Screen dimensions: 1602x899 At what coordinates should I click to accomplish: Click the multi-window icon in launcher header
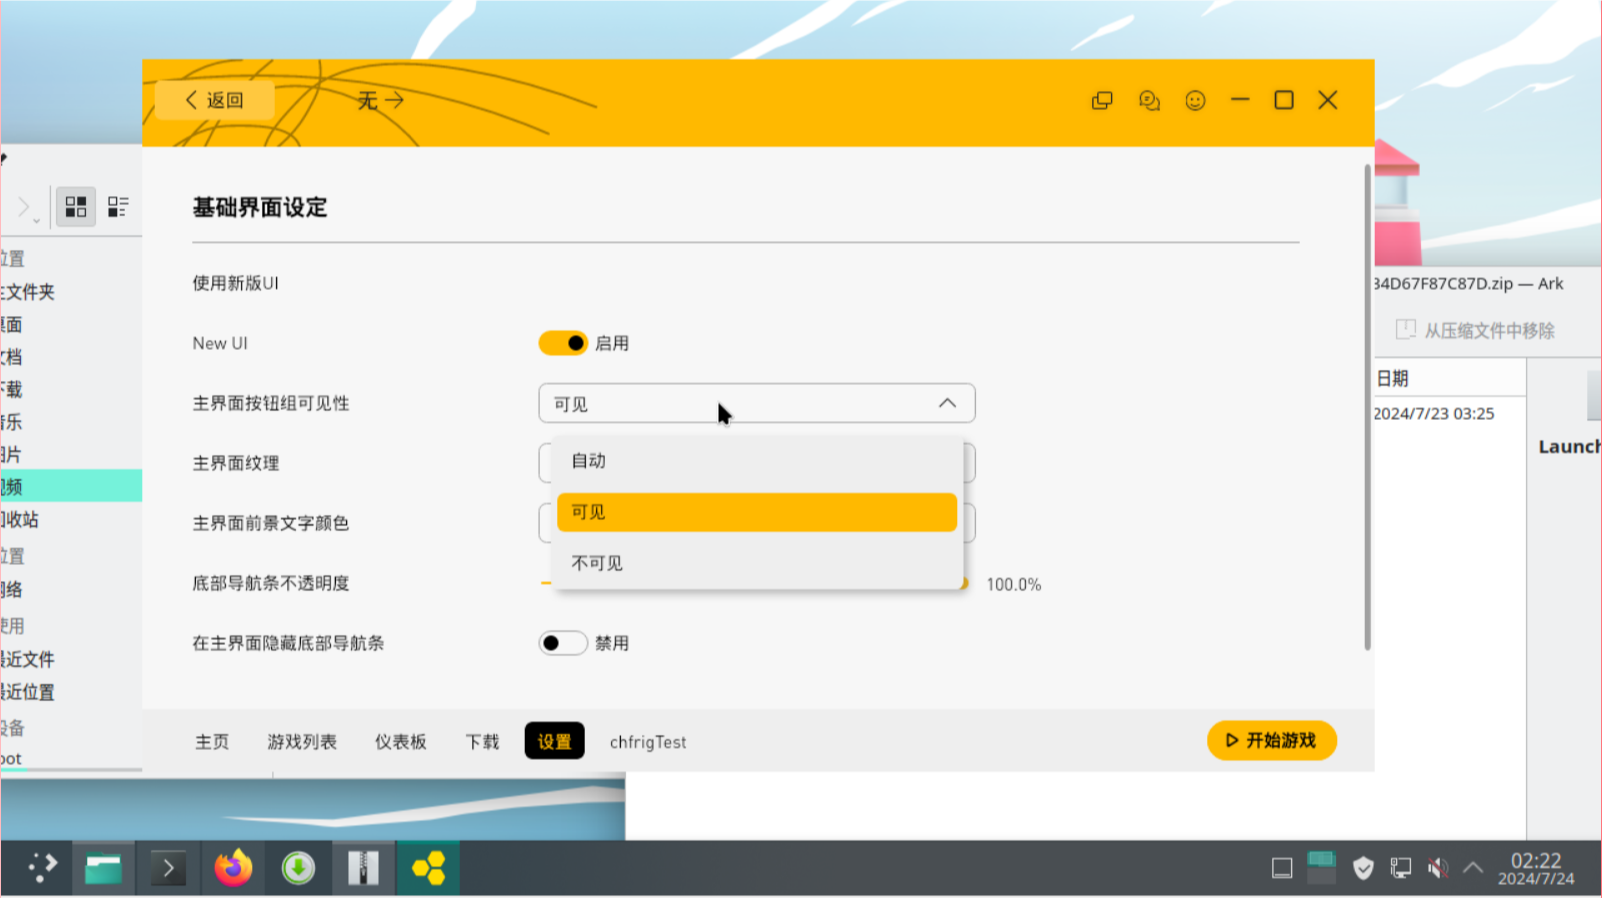tap(1102, 101)
